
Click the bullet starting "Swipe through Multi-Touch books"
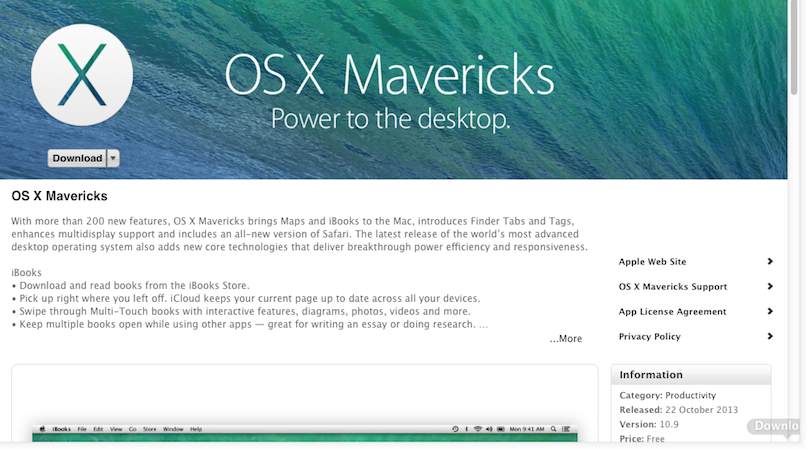click(241, 311)
